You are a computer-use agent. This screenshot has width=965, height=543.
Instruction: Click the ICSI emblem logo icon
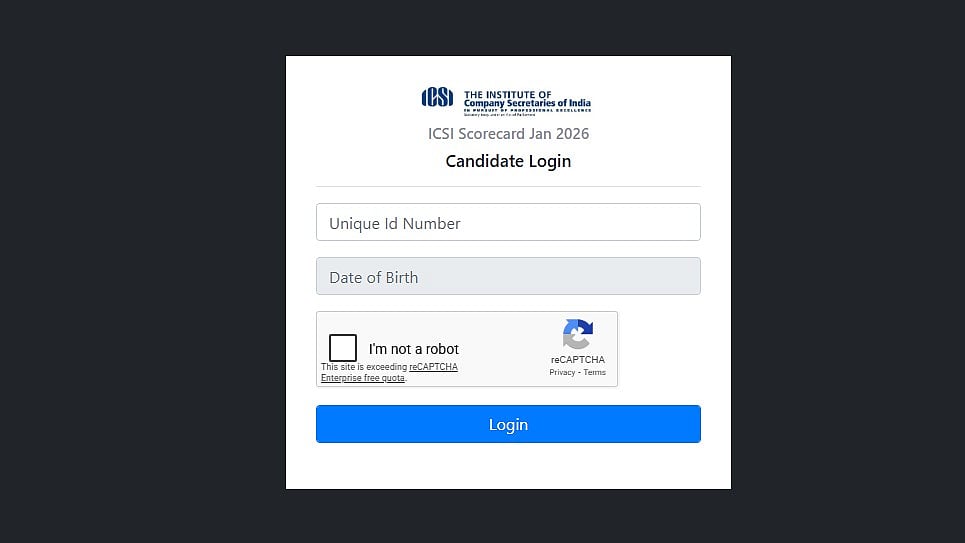click(437, 97)
